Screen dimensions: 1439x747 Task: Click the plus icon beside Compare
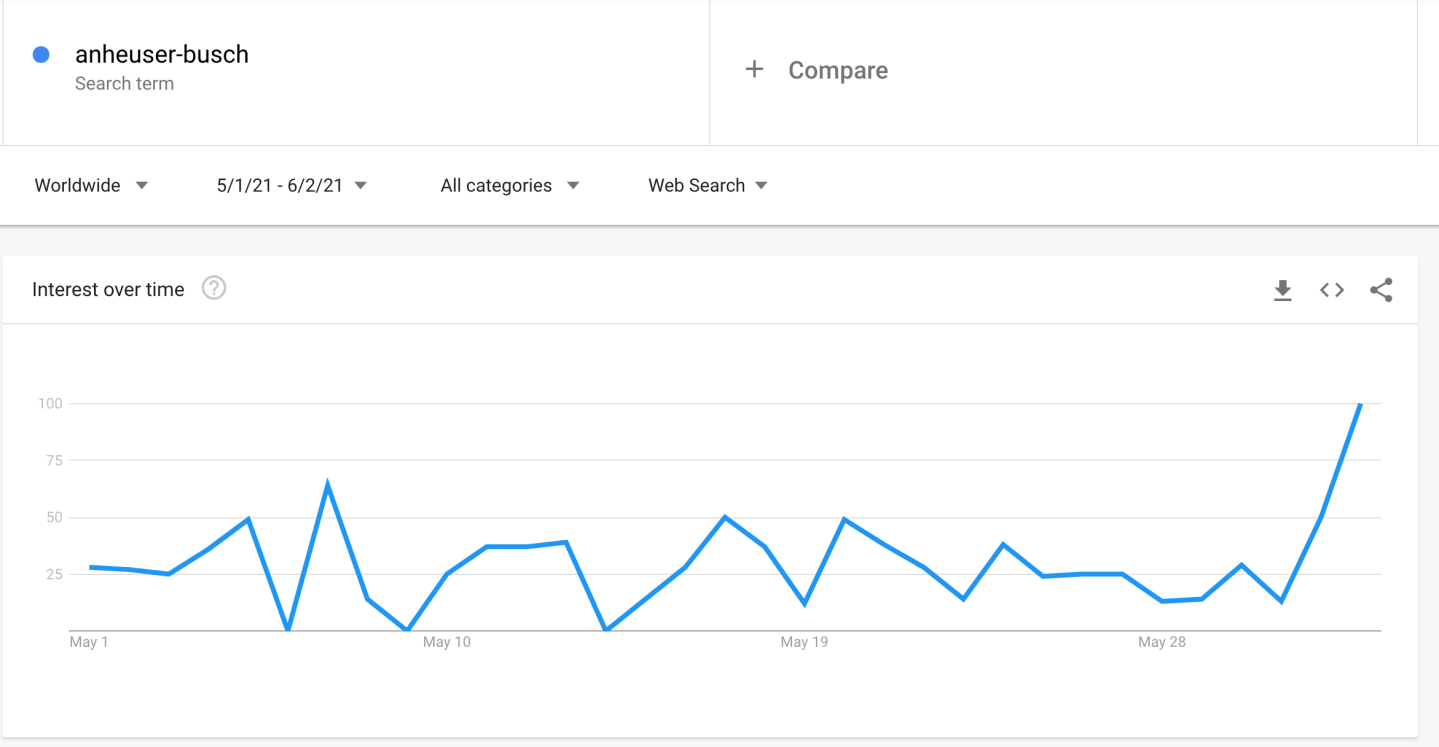coord(754,70)
